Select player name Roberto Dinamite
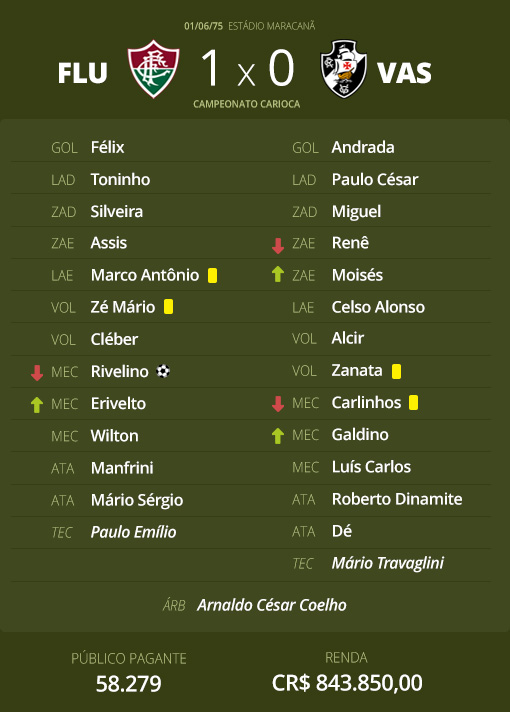Screen dimensions: 510x712 pos(397,499)
